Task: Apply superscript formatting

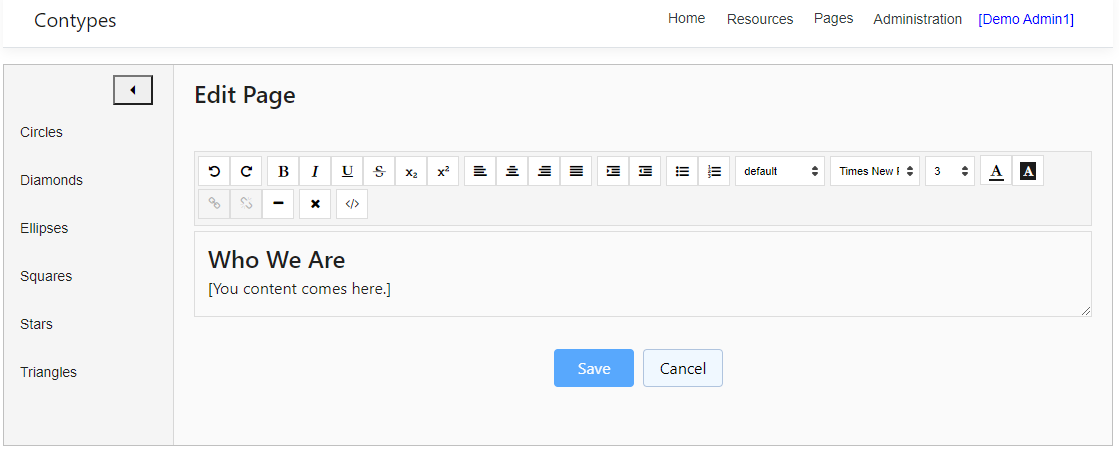Action: click(x=443, y=171)
